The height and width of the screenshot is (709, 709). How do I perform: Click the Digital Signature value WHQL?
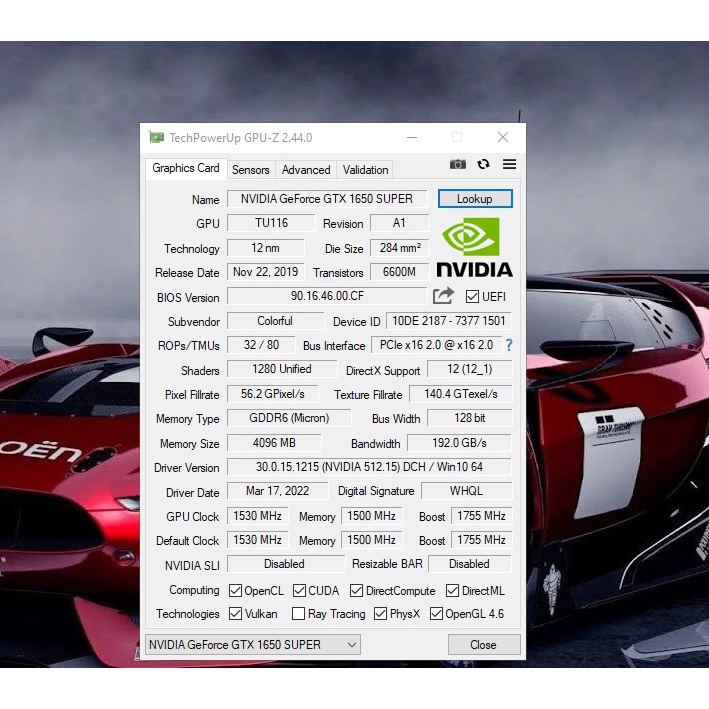[467, 491]
